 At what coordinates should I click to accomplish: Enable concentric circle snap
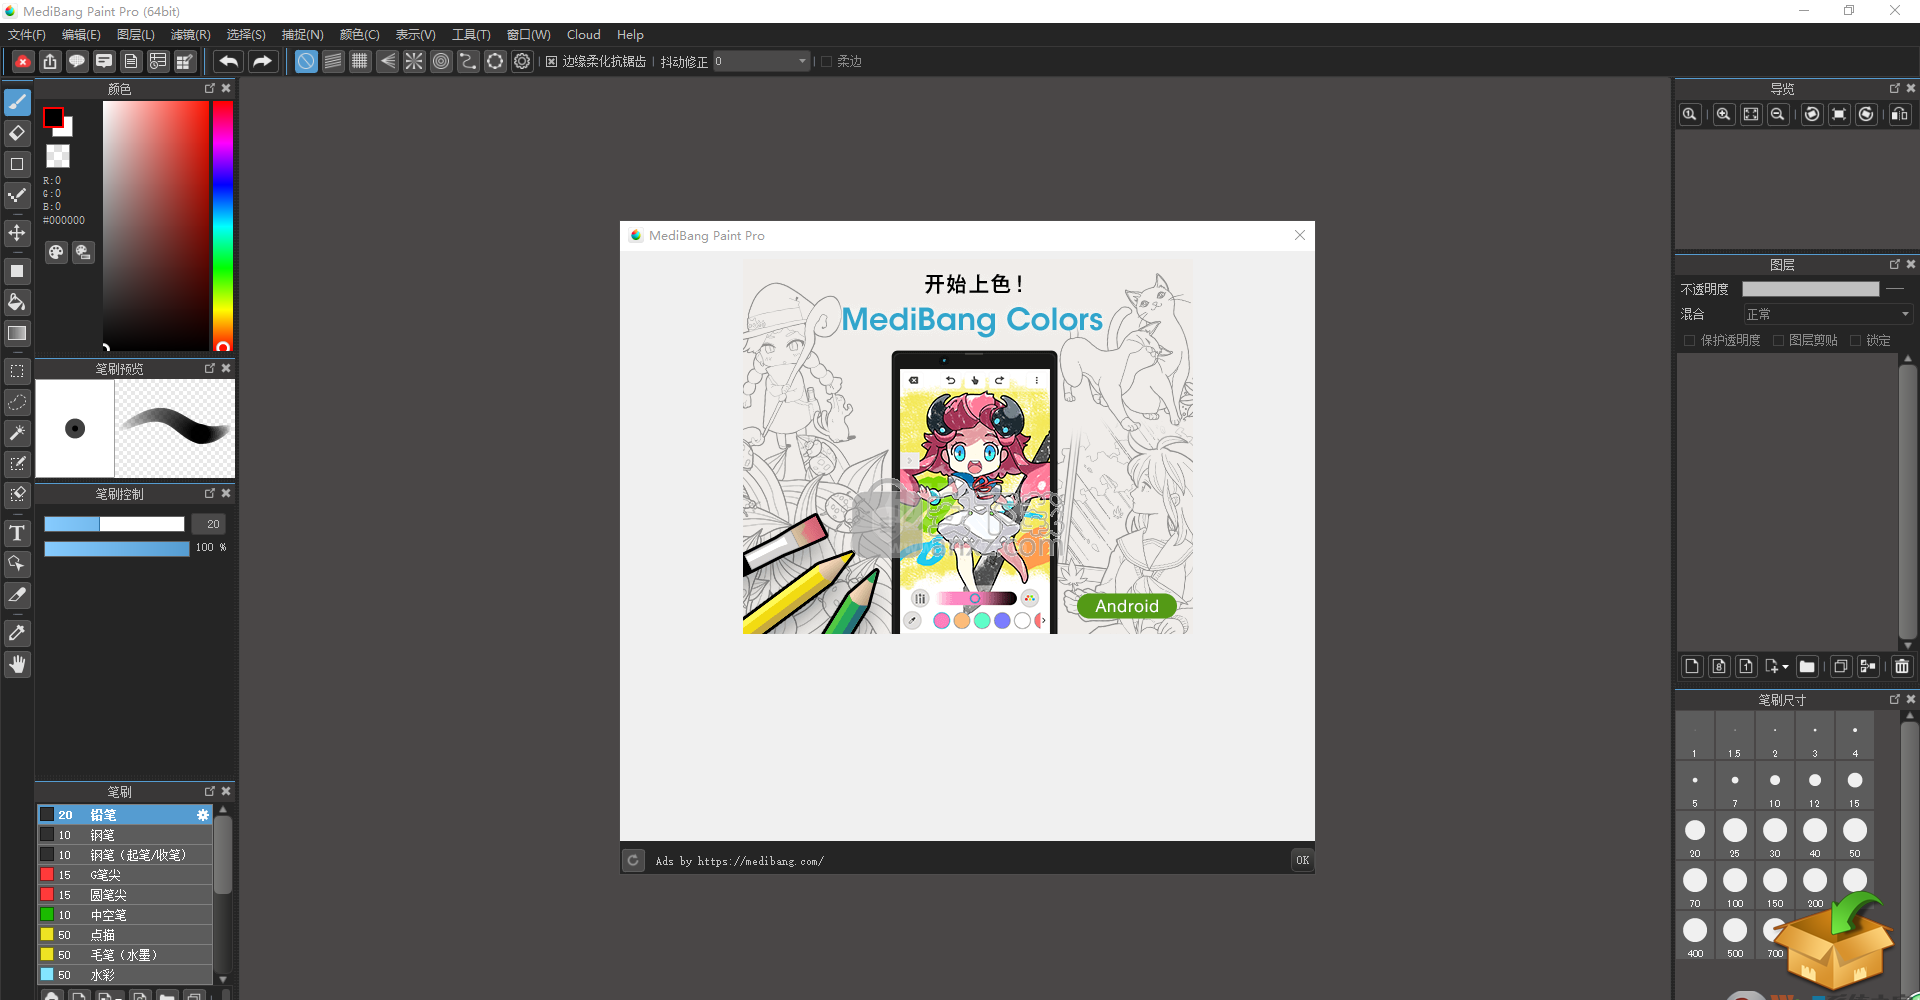pyautogui.click(x=441, y=61)
